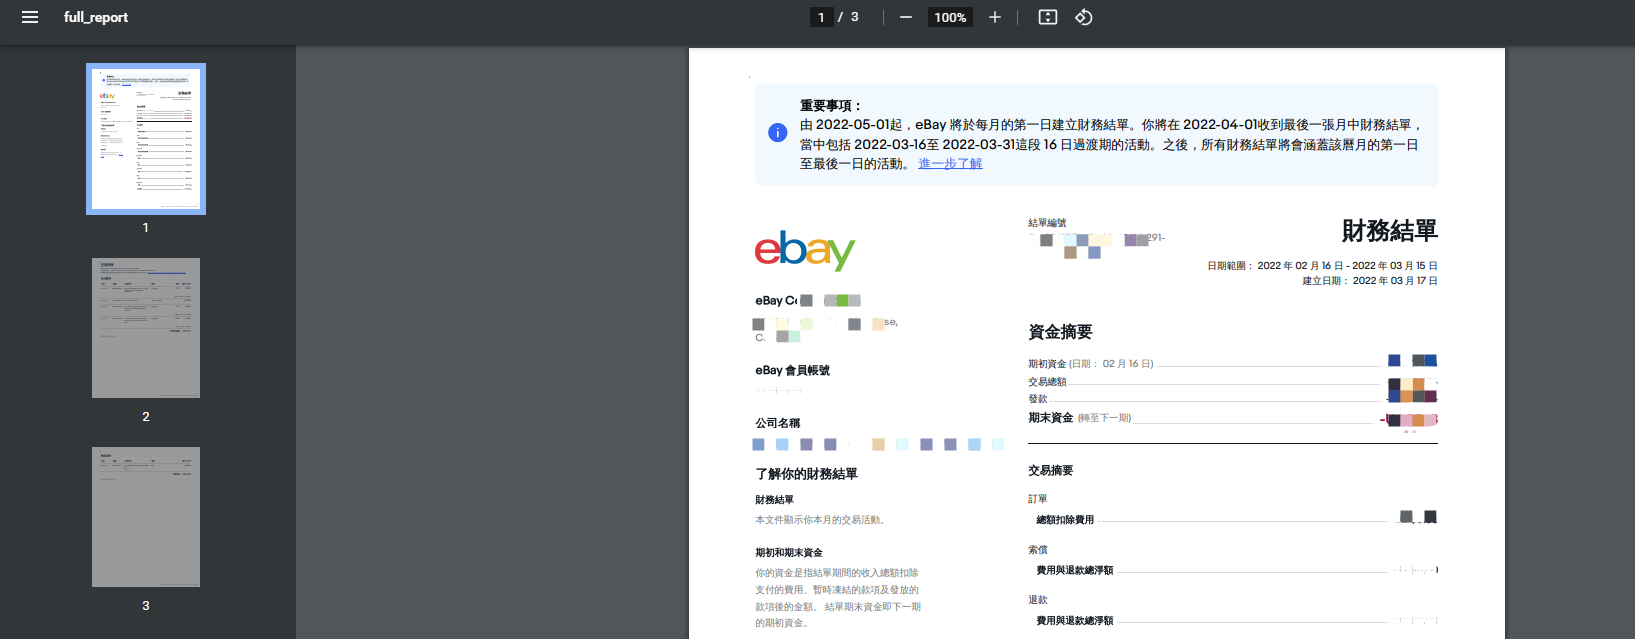
Task: Click the 退款 section label
Action: [x=1038, y=600]
